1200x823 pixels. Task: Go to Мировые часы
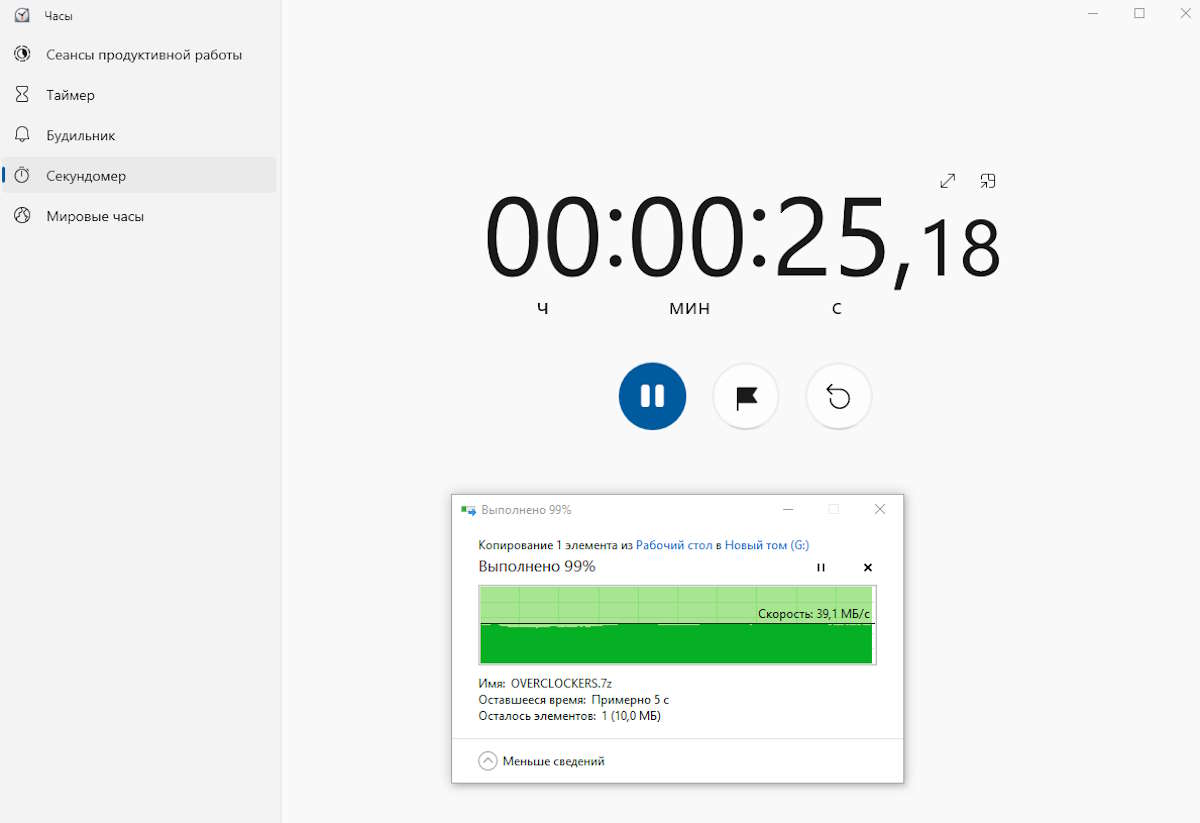click(x=138, y=216)
